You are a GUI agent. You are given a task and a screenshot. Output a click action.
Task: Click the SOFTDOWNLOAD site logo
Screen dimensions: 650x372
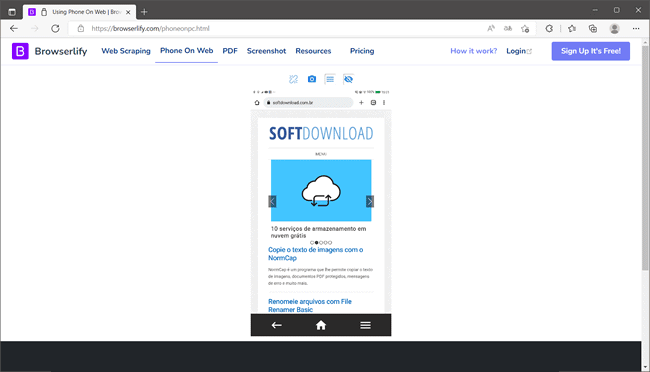click(x=321, y=134)
